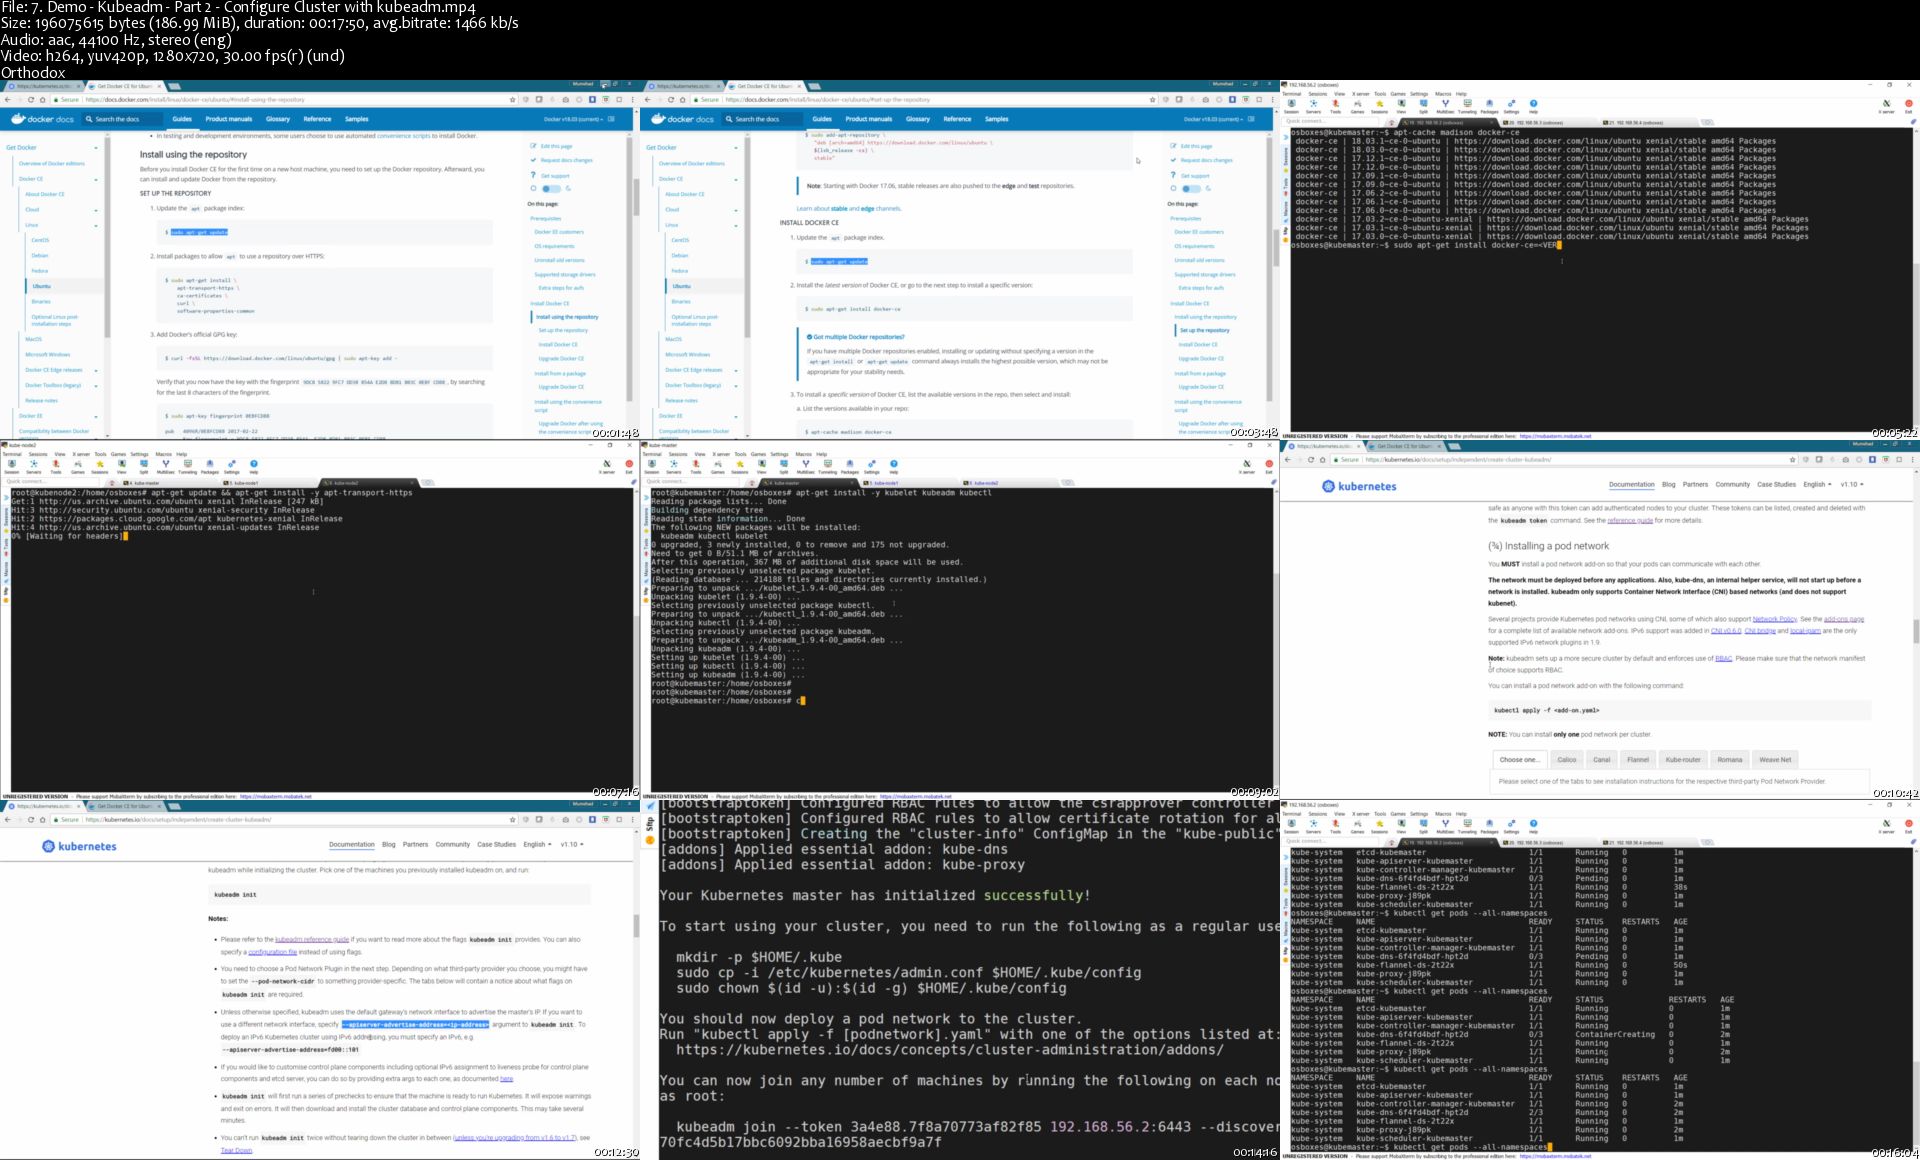Click the Help icon in the 00:05:22 frame

pos(1533,105)
